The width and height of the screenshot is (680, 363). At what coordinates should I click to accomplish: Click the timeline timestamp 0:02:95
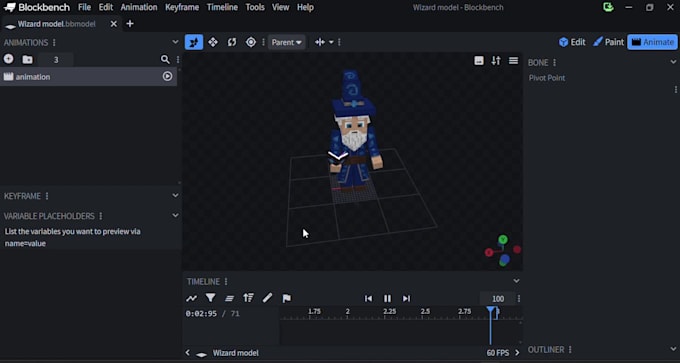pyautogui.click(x=201, y=313)
